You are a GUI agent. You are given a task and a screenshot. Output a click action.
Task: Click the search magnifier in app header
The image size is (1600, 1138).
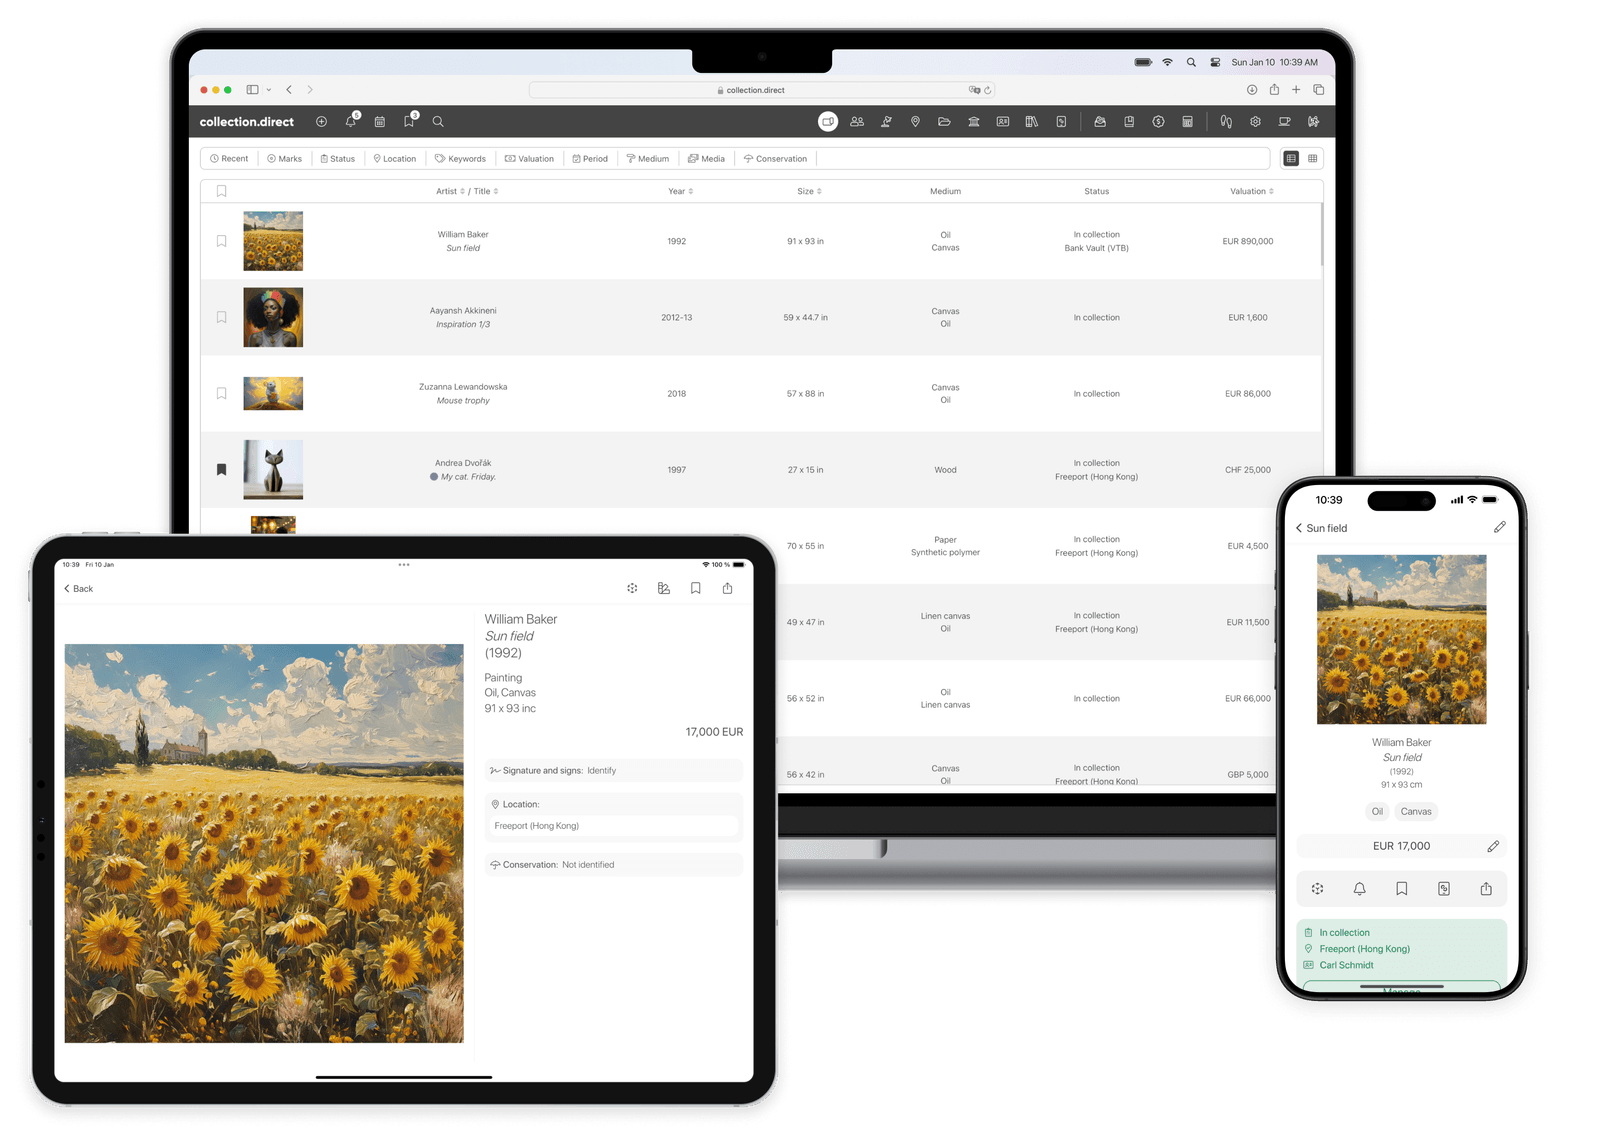click(438, 122)
